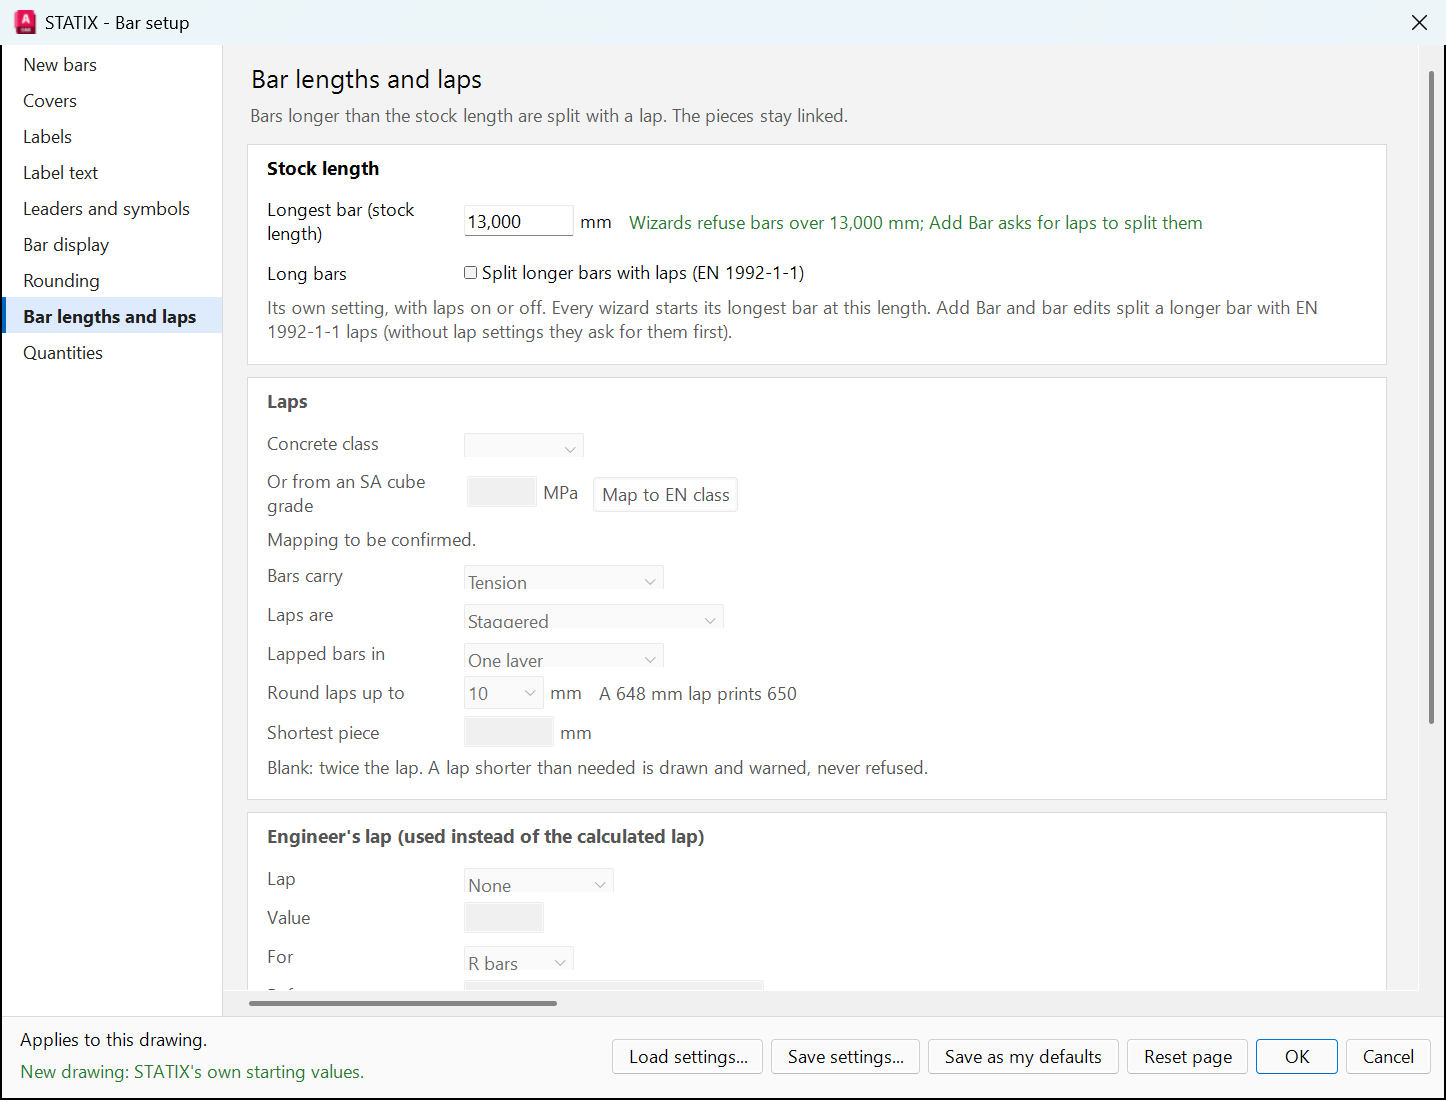Image resolution: width=1446 pixels, height=1100 pixels.
Task: Open the Concrete class dropdown
Action: pos(524,445)
